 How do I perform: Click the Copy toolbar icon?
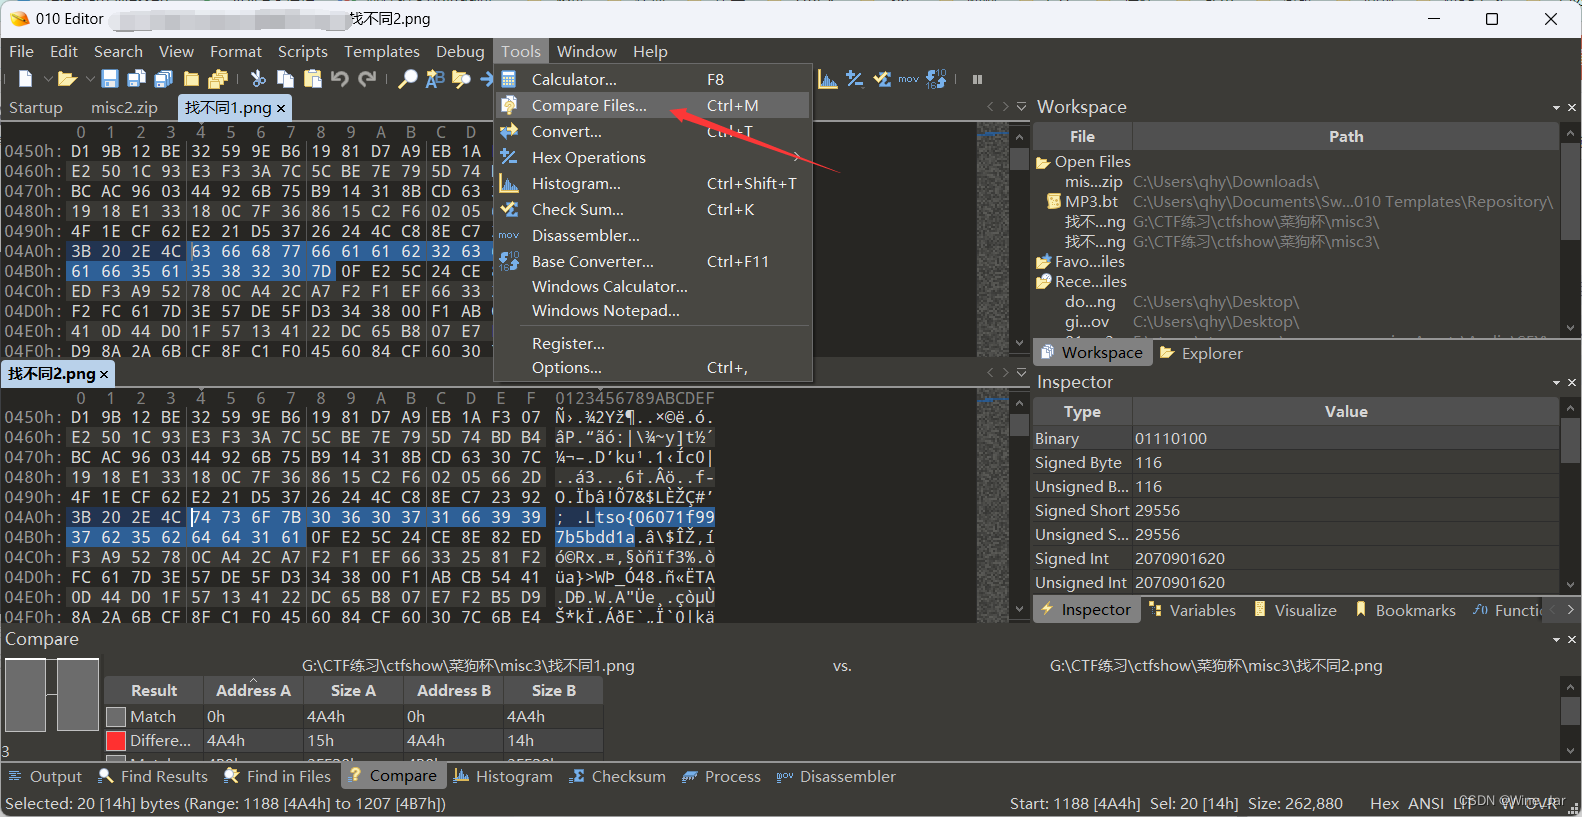(285, 79)
